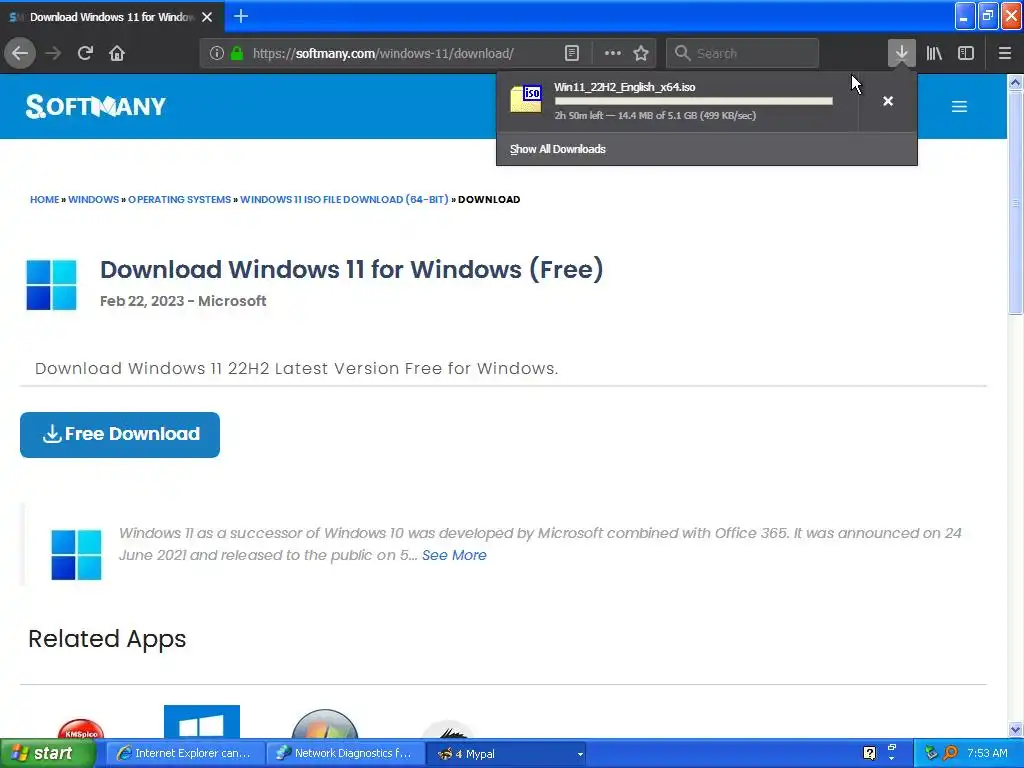Image resolution: width=1024 pixels, height=768 pixels.
Task: Toggle reader view icon
Action: pyautogui.click(x=571, y=53)
